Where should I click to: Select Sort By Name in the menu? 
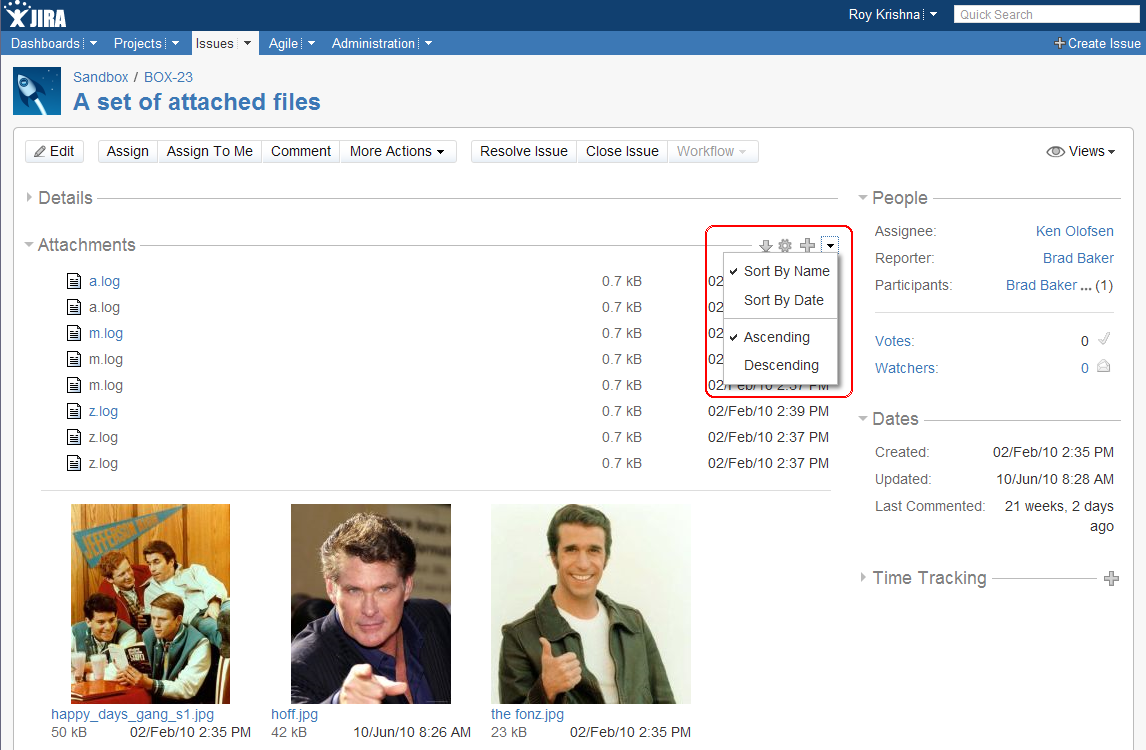tap(780, 271)
